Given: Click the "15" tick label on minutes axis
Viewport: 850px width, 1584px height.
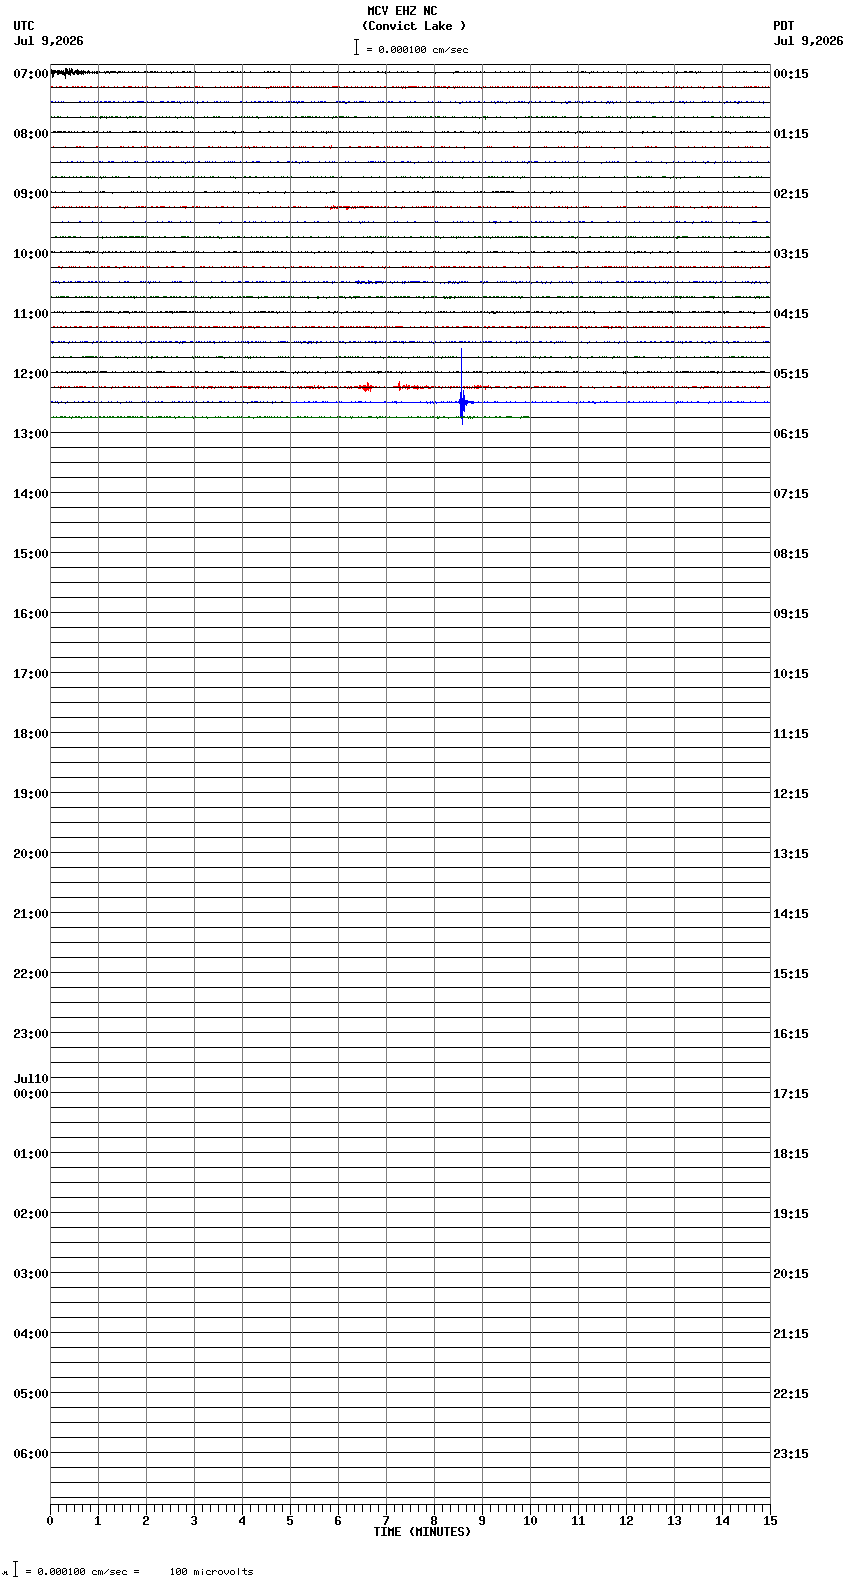Looking at the screenshot, I should tap(770, 1521).
